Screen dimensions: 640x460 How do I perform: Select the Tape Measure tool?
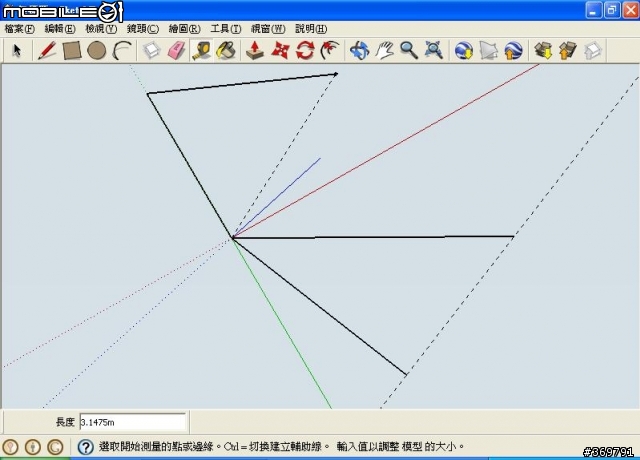[x=201, y=51]
